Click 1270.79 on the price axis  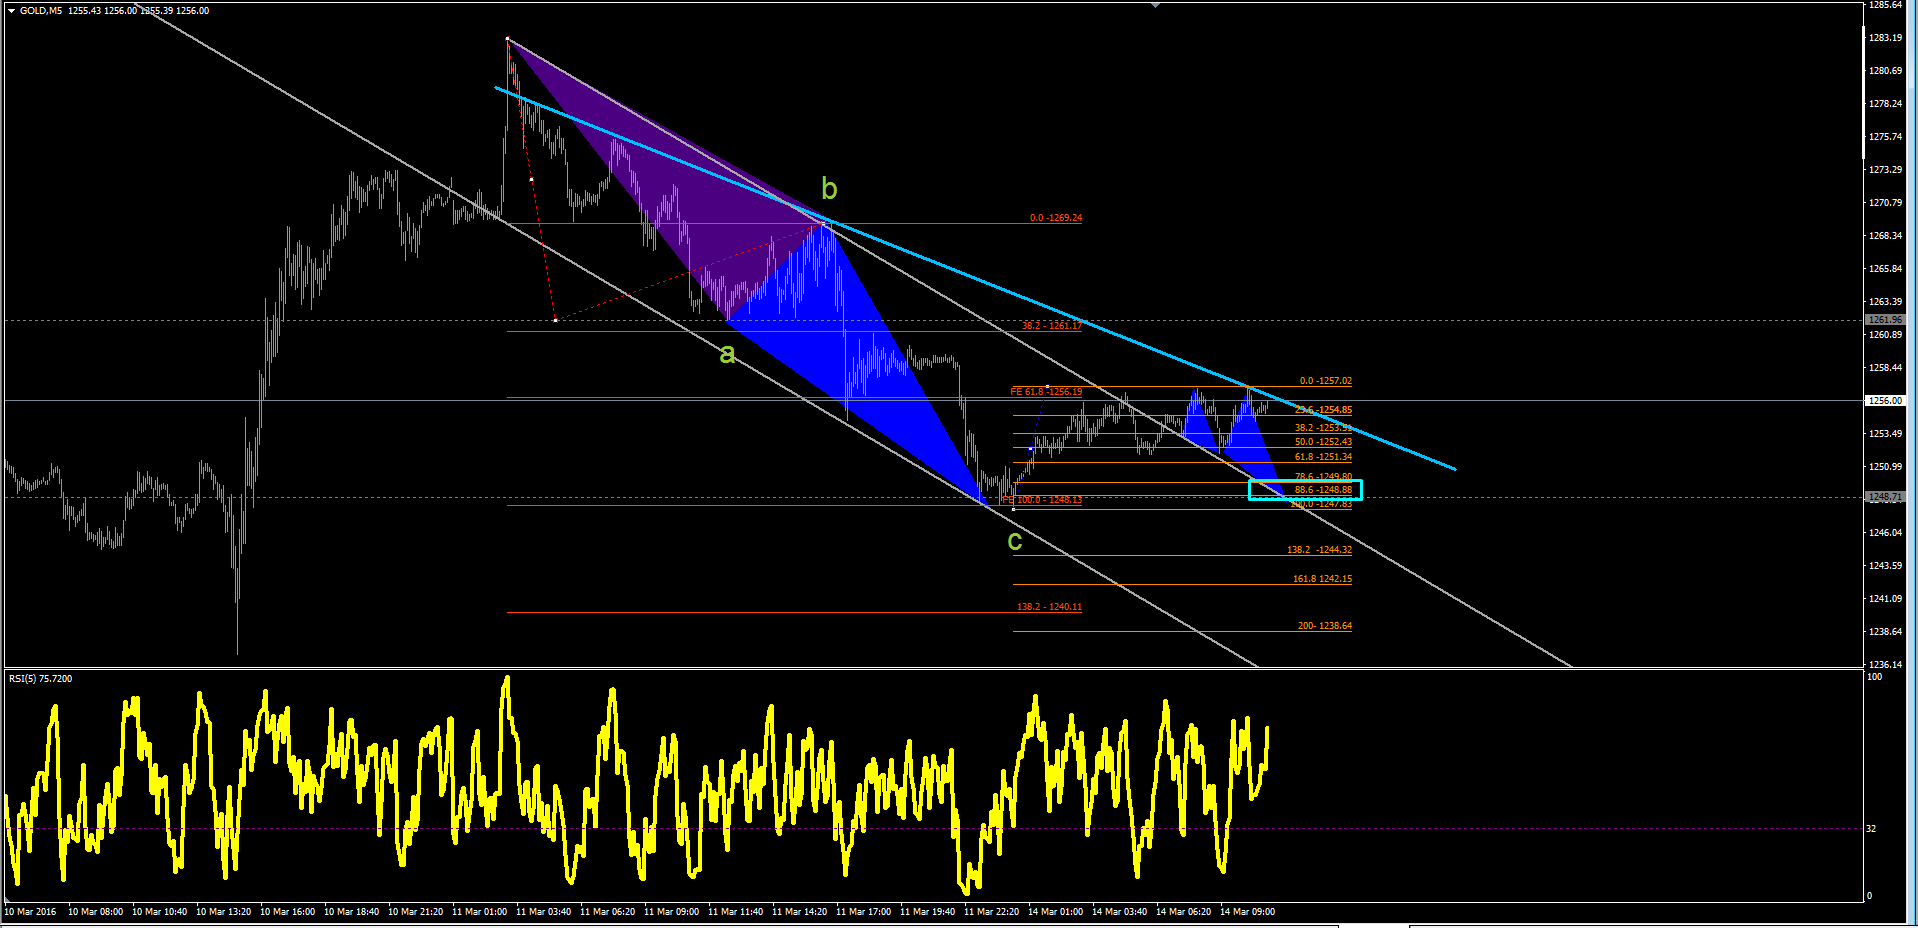tap(1886, 203)
